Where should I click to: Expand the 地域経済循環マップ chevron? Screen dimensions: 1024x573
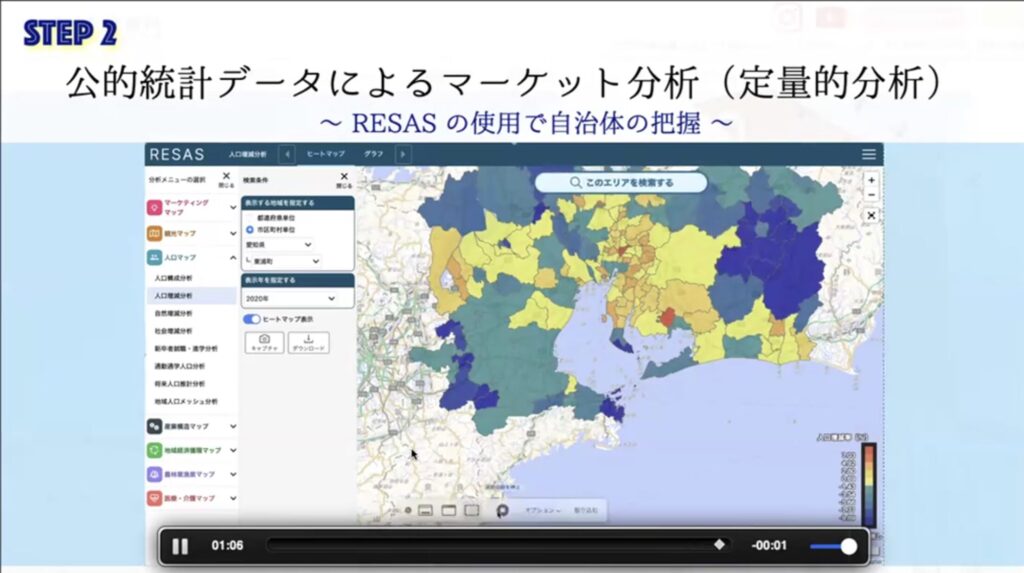click(233, 450)
